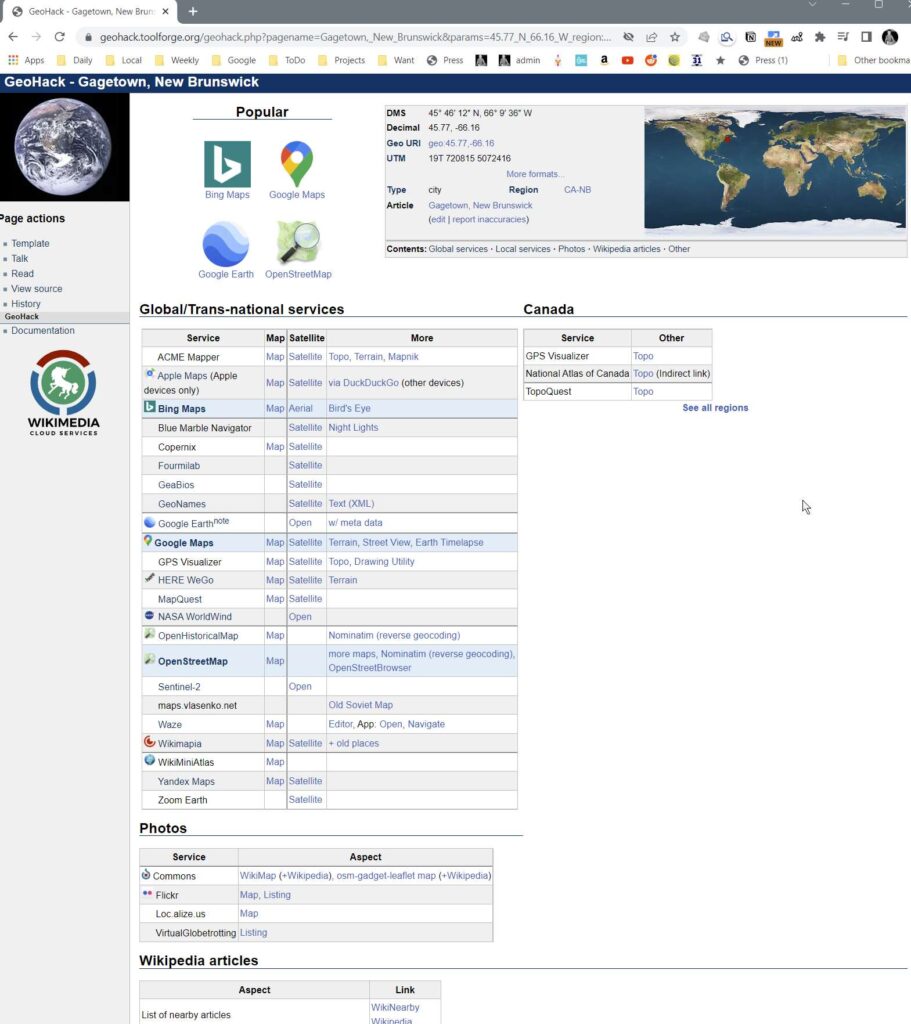The height and width of the screenshot is (1024, 911).
Task: Open the Google Earth popular icon
Action: click(x=226, y=244)
